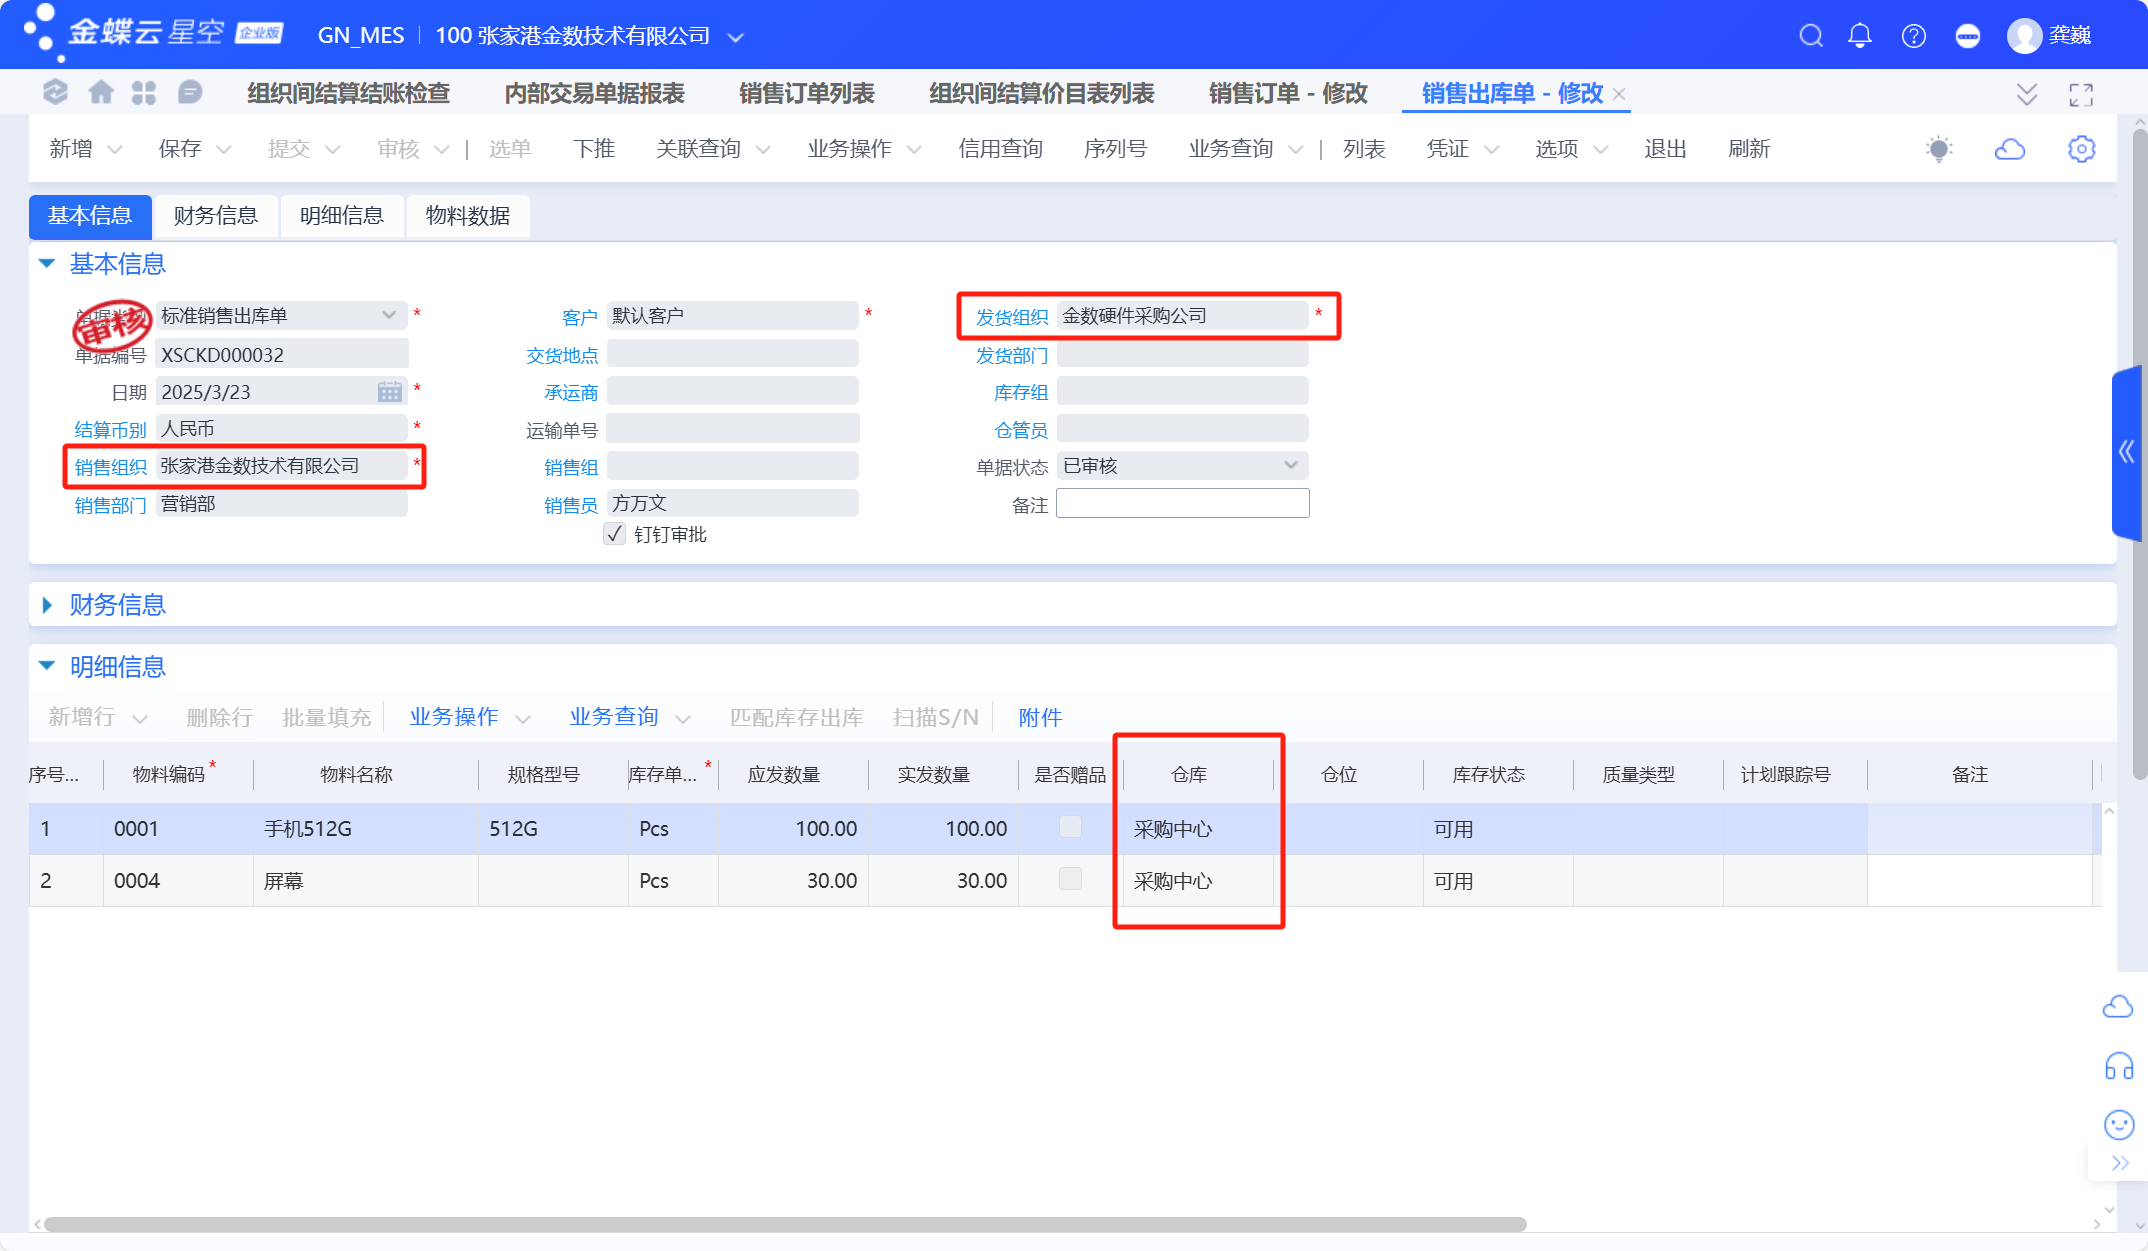
Task: Click 信用查询 button
Action: coord(1000,149)
